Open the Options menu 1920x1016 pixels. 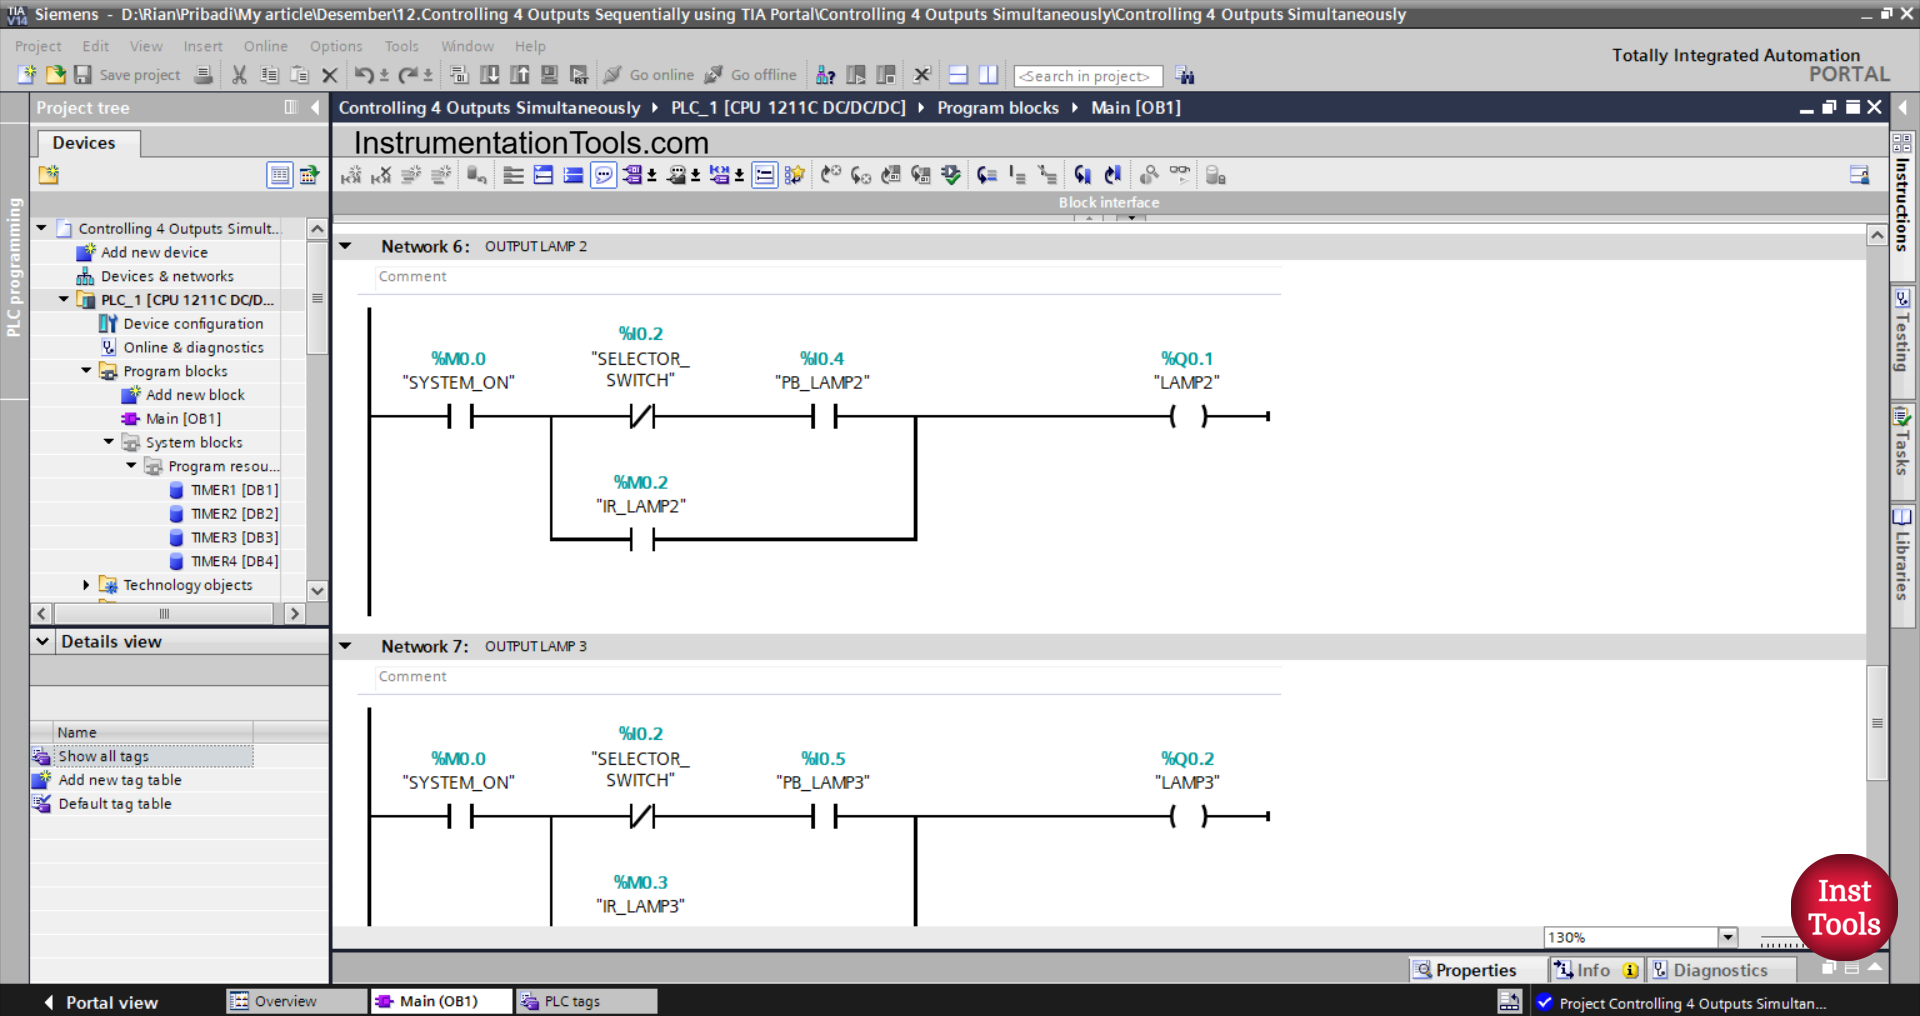click(x=336, y=46)
